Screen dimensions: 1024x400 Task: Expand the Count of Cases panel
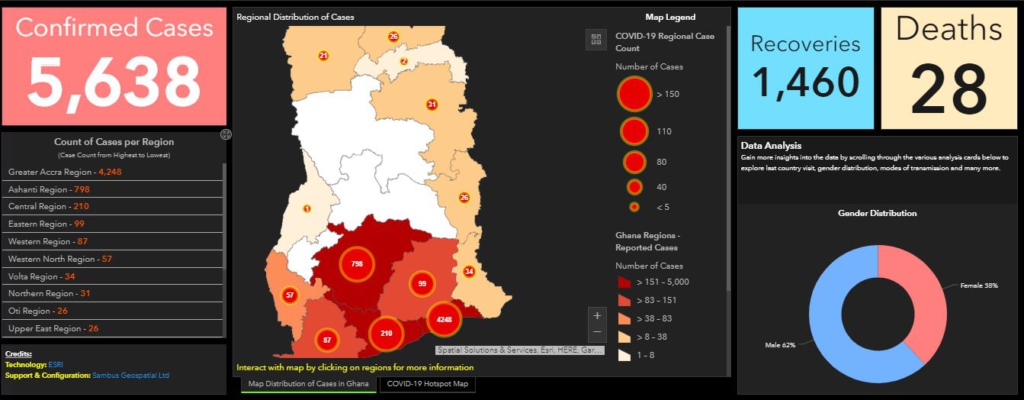point(226,135)
